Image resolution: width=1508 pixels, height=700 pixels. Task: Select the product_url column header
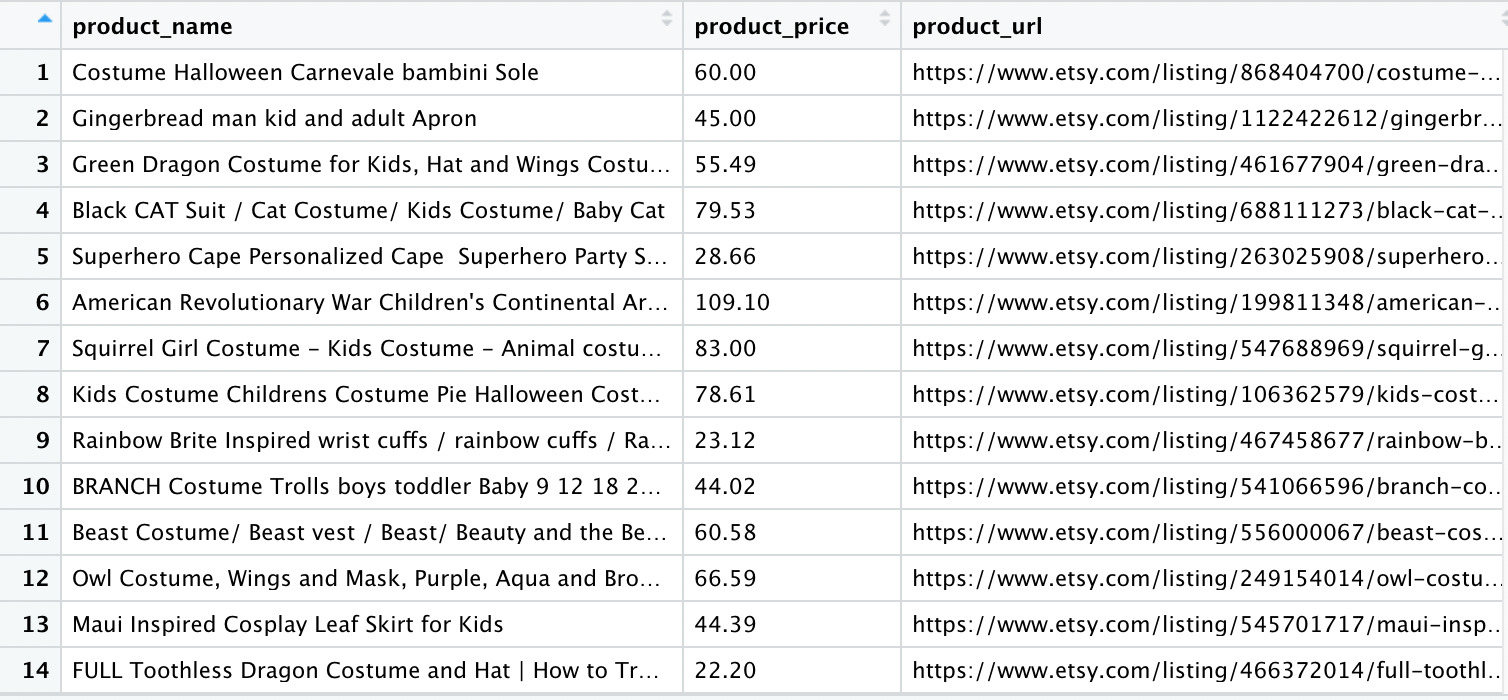1204,26
